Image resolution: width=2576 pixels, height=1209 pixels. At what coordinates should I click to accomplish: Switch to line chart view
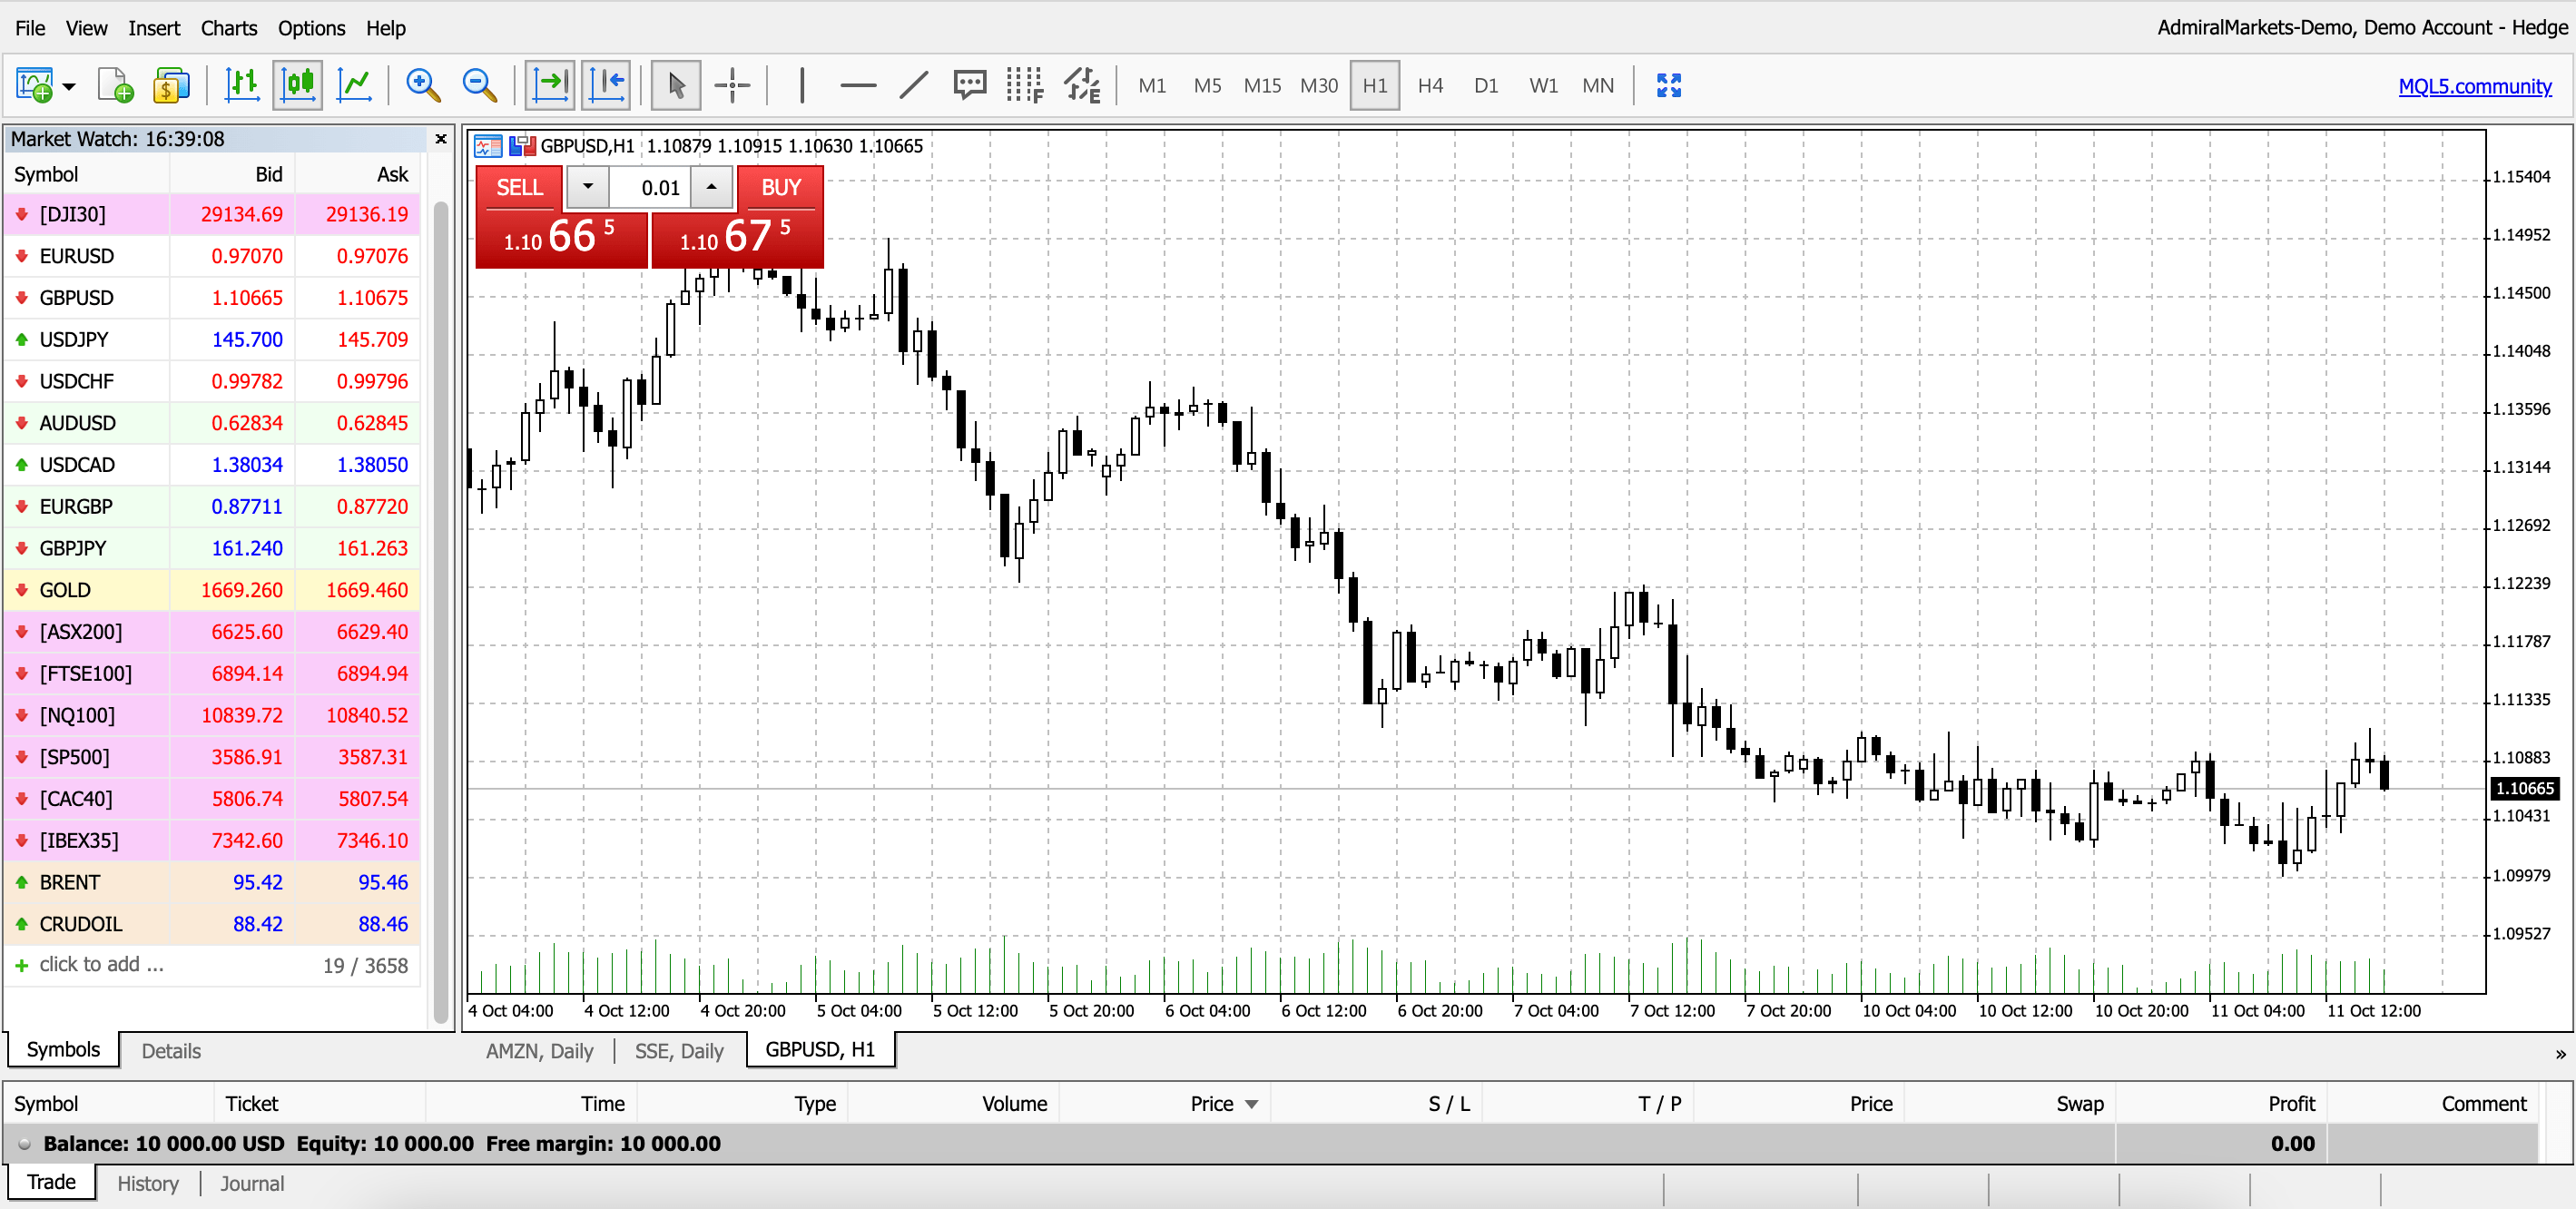coord(354,85)
